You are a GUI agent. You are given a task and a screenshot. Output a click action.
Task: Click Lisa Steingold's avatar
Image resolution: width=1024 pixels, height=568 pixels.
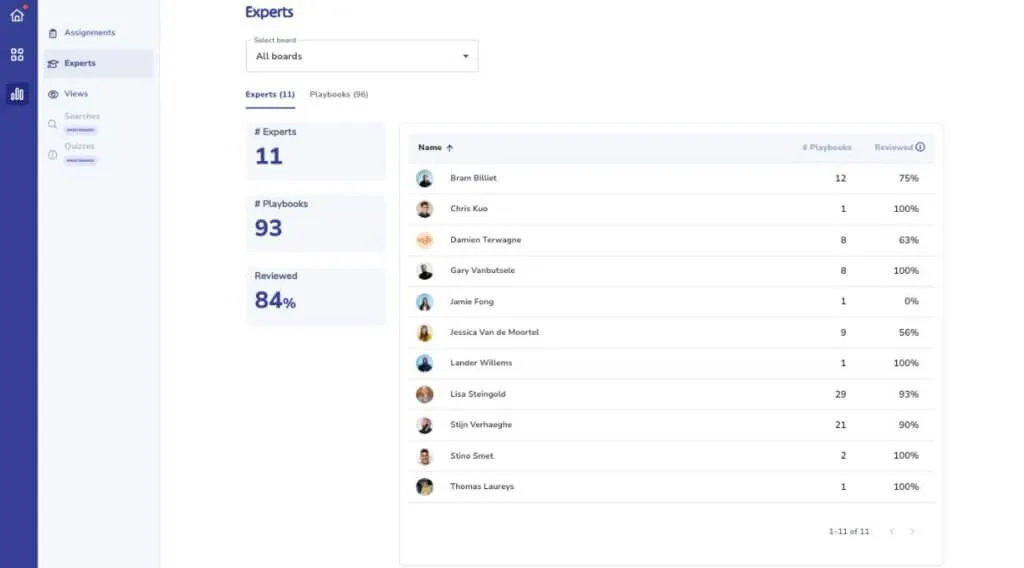(424, 394)
